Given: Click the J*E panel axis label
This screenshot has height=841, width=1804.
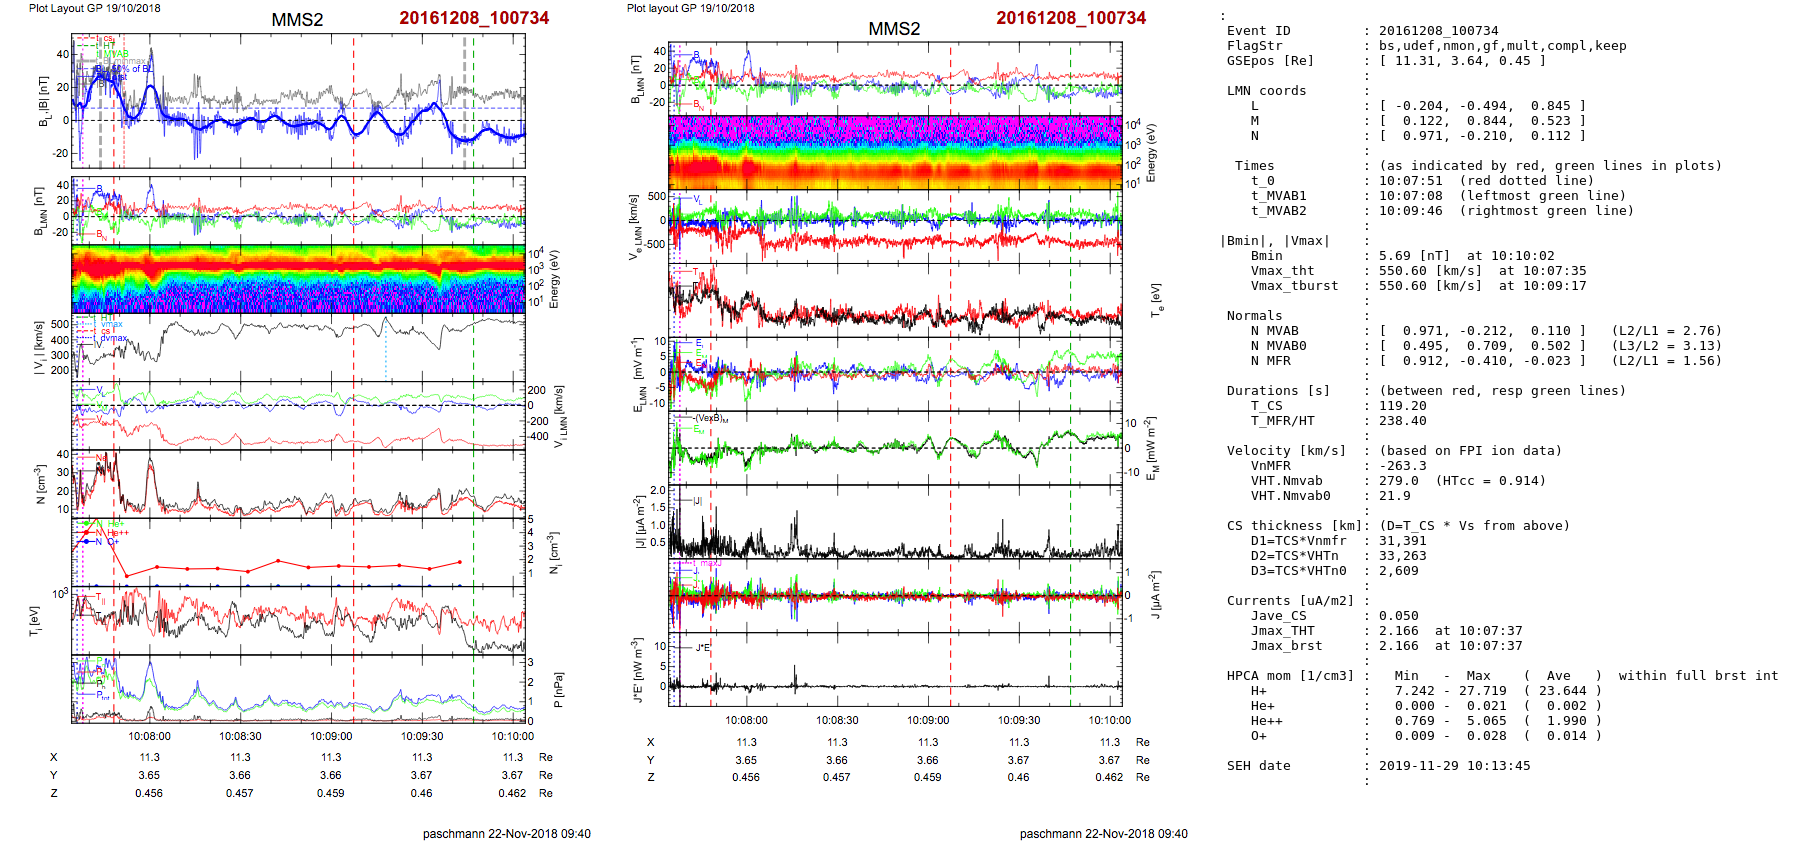Looking at the screenshot, I should coord(635,670).
